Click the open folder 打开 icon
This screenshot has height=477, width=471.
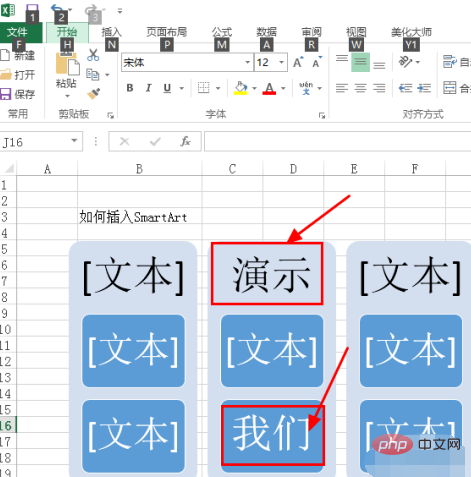tap(6, 75)
